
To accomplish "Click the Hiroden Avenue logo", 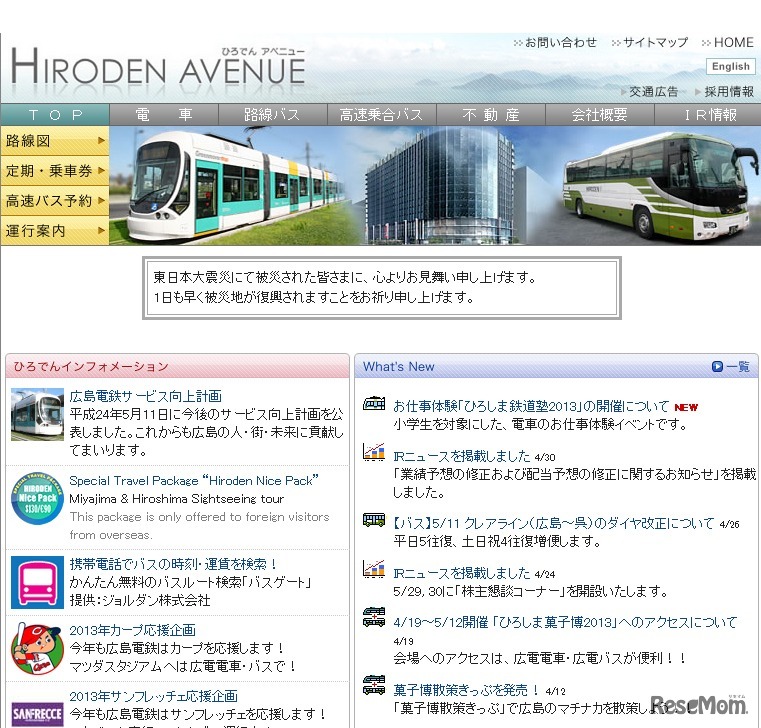I will coord(158,66).
